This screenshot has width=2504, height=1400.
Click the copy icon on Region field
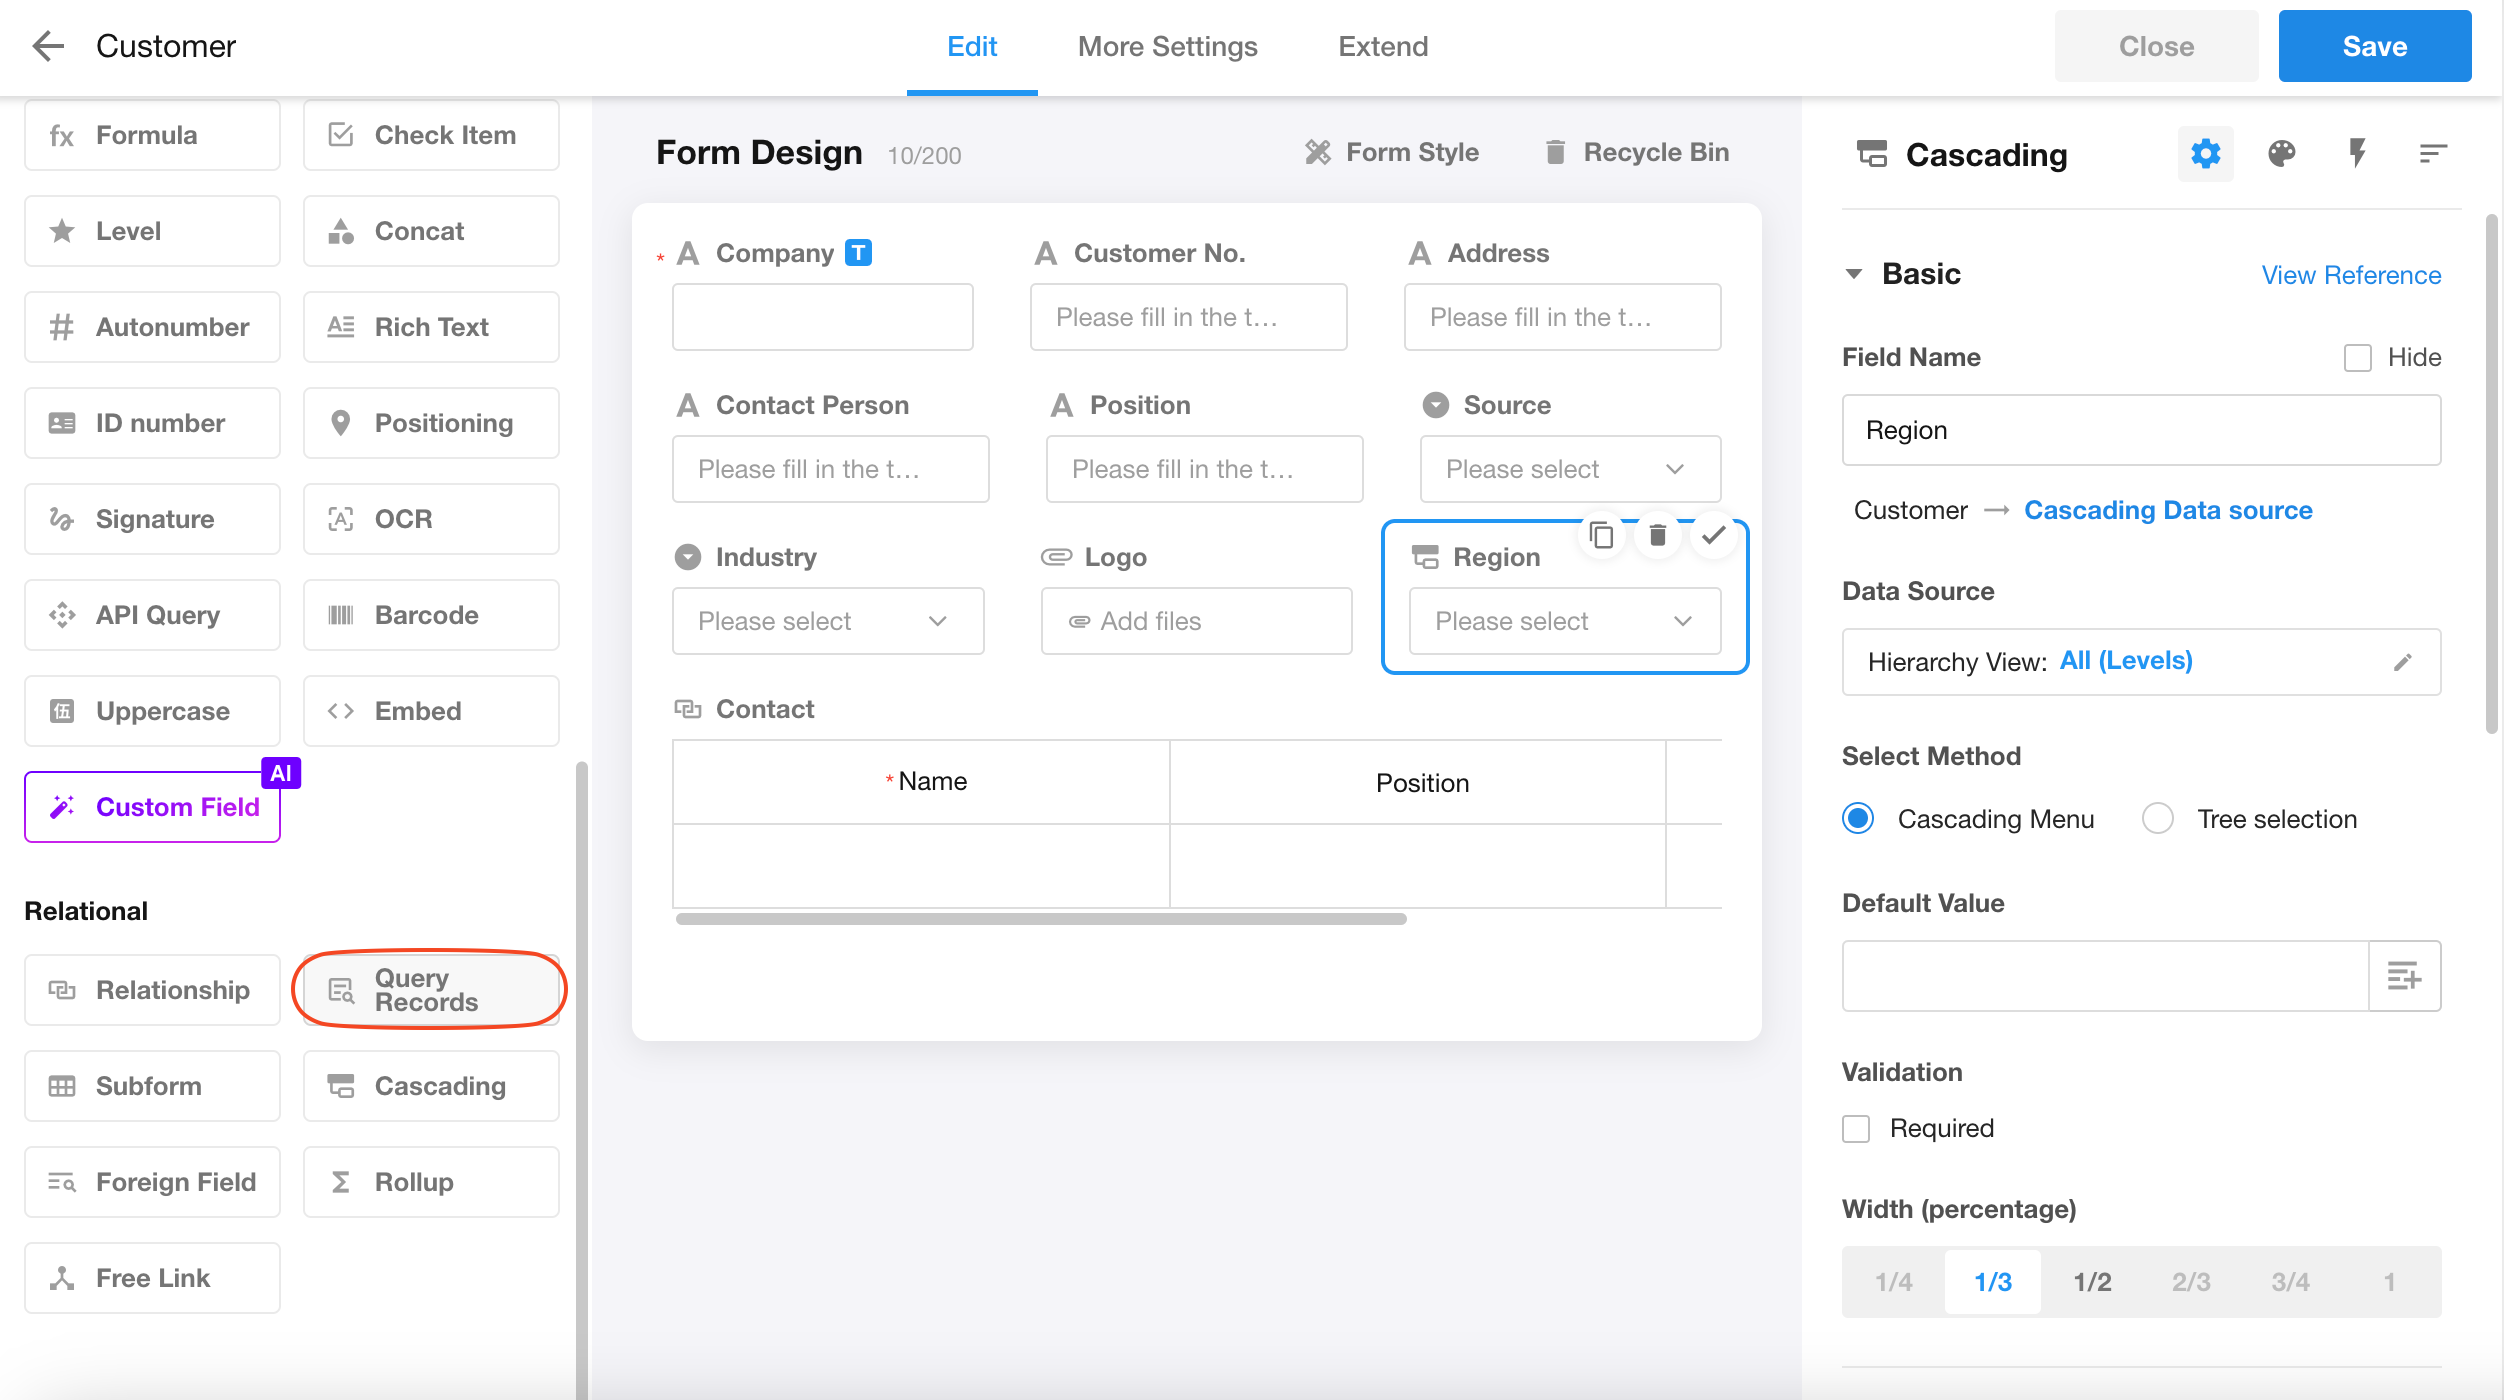pyautogui.click(x=1601, y=536)
